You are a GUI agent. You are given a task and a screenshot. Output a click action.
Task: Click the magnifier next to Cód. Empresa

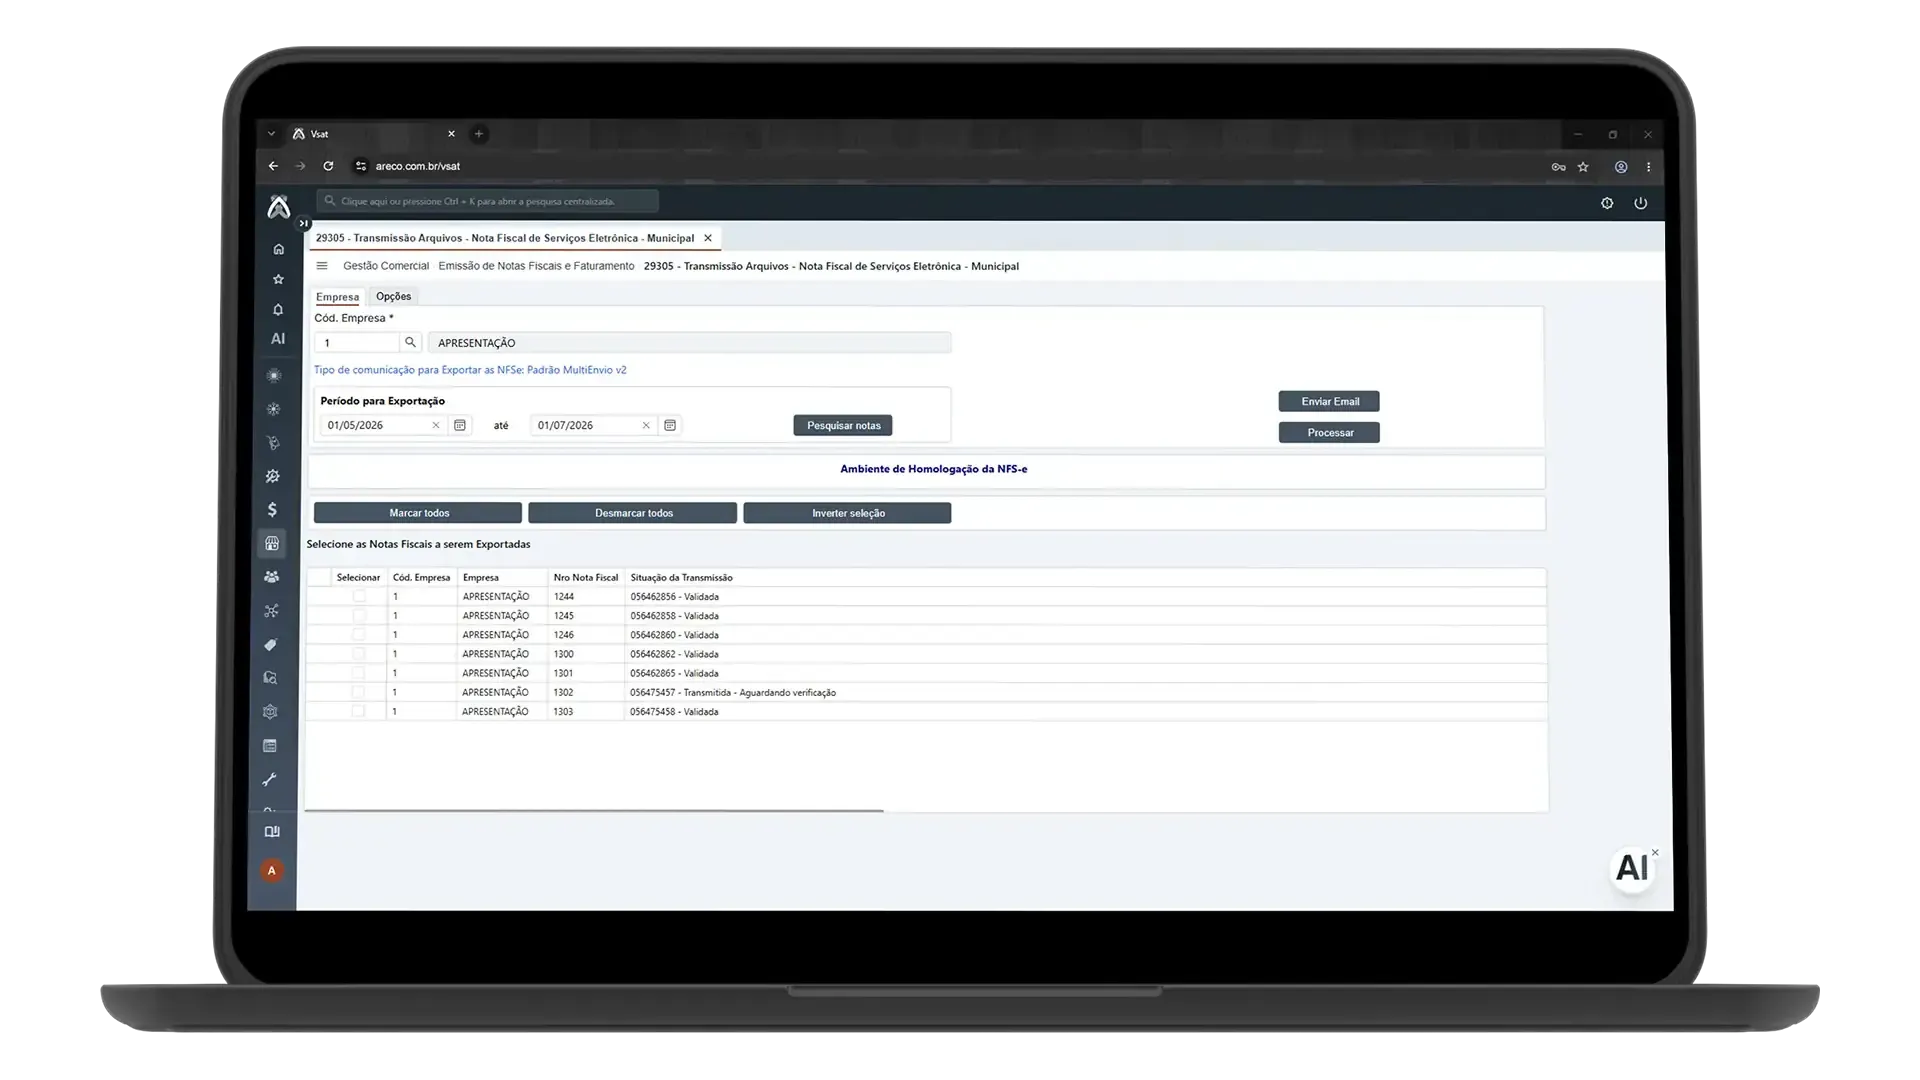410,342
